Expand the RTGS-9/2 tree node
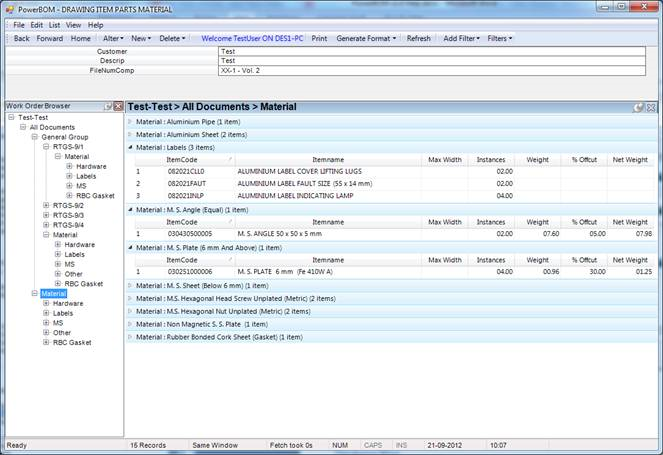 (46, 205)
